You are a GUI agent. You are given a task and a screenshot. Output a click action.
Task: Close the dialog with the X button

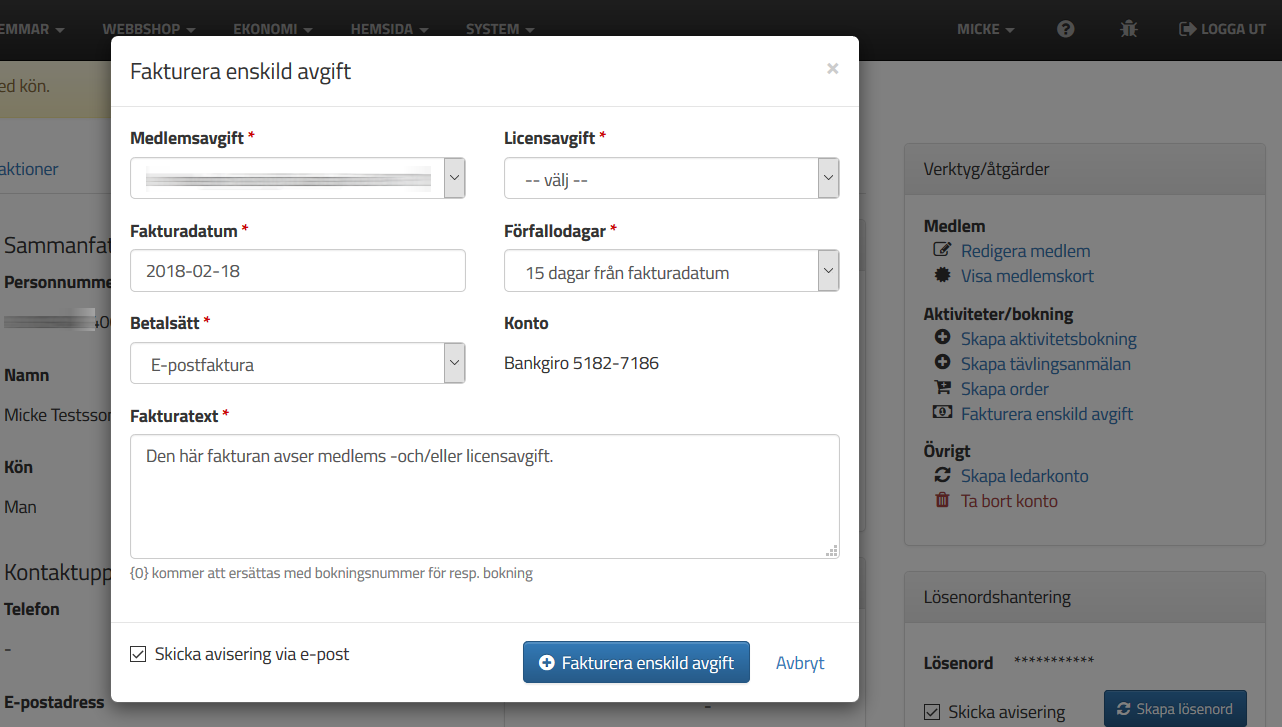pyautogui.click(x=832, y=69)
